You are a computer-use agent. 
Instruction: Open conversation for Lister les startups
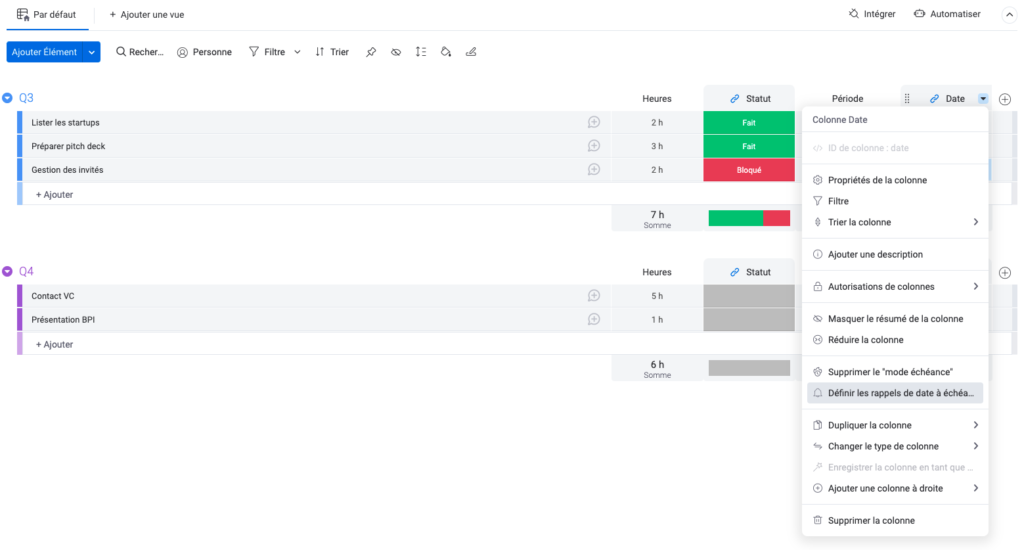coord(594,122)
